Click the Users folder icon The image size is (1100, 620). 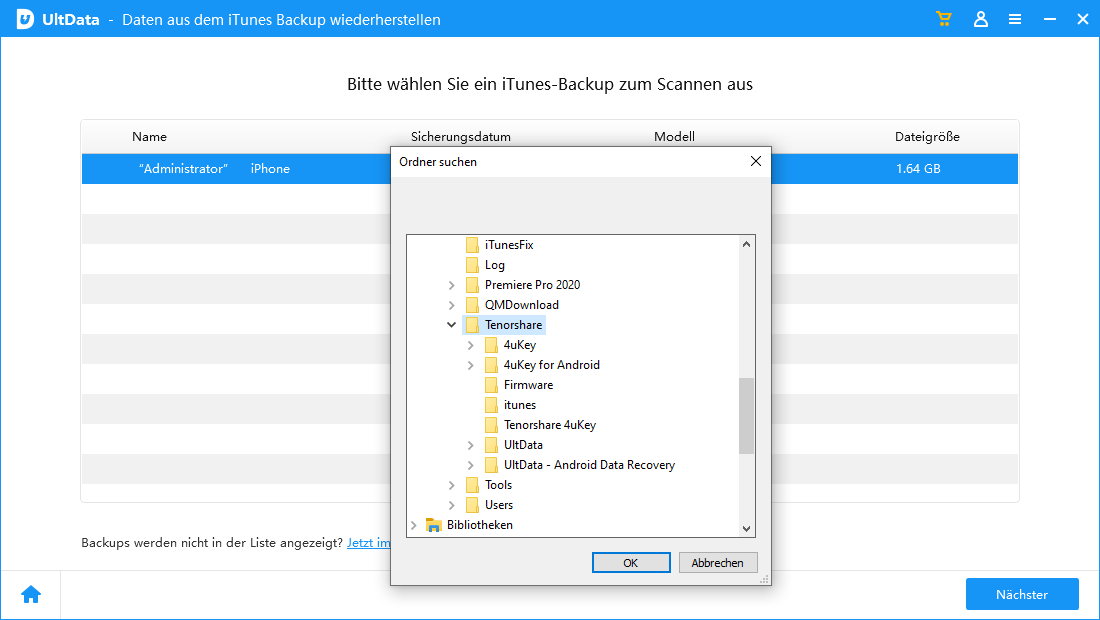472,505
